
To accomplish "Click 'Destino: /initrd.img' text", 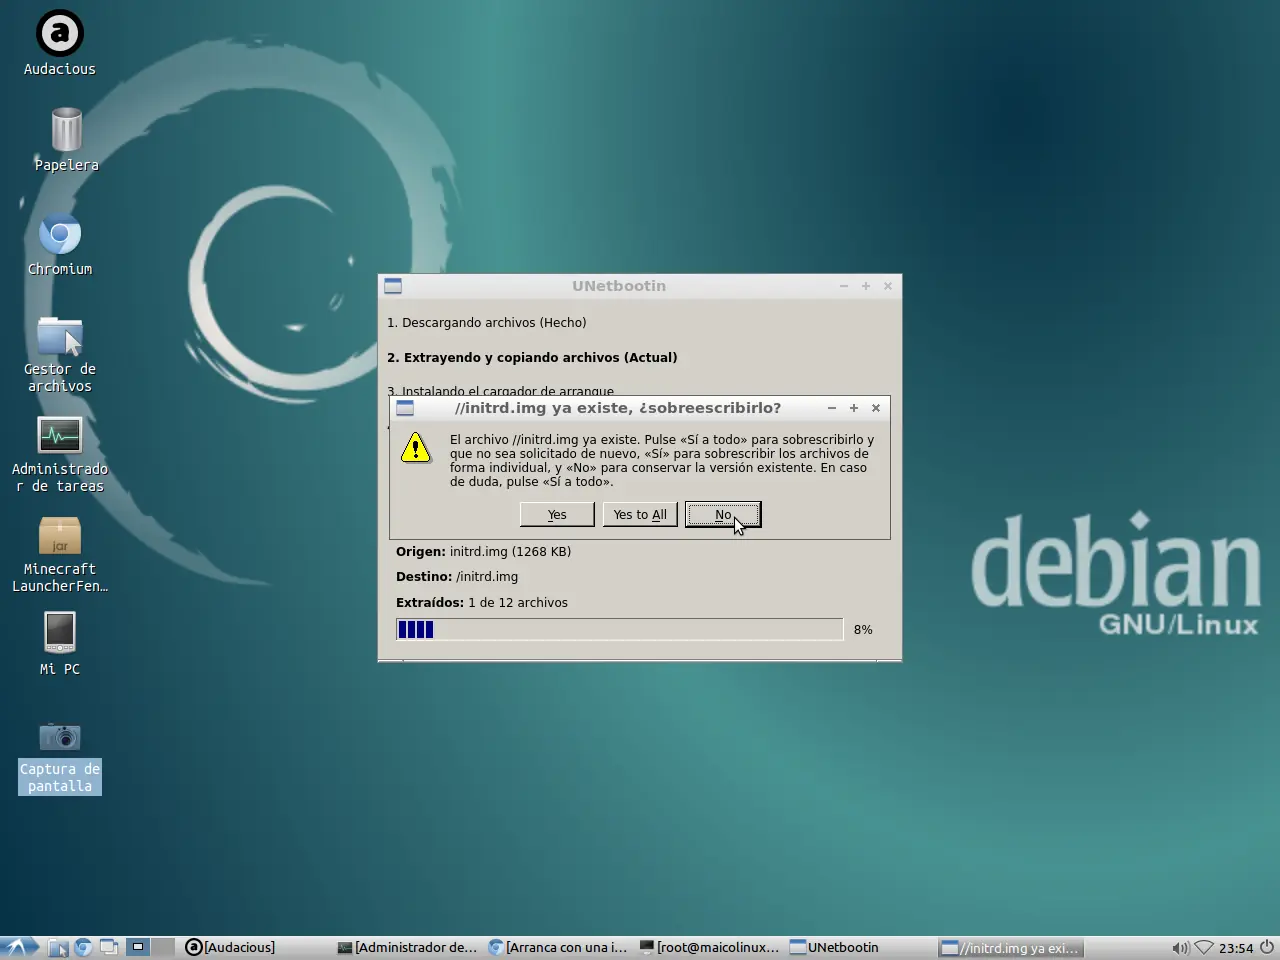I will [457, 576].
